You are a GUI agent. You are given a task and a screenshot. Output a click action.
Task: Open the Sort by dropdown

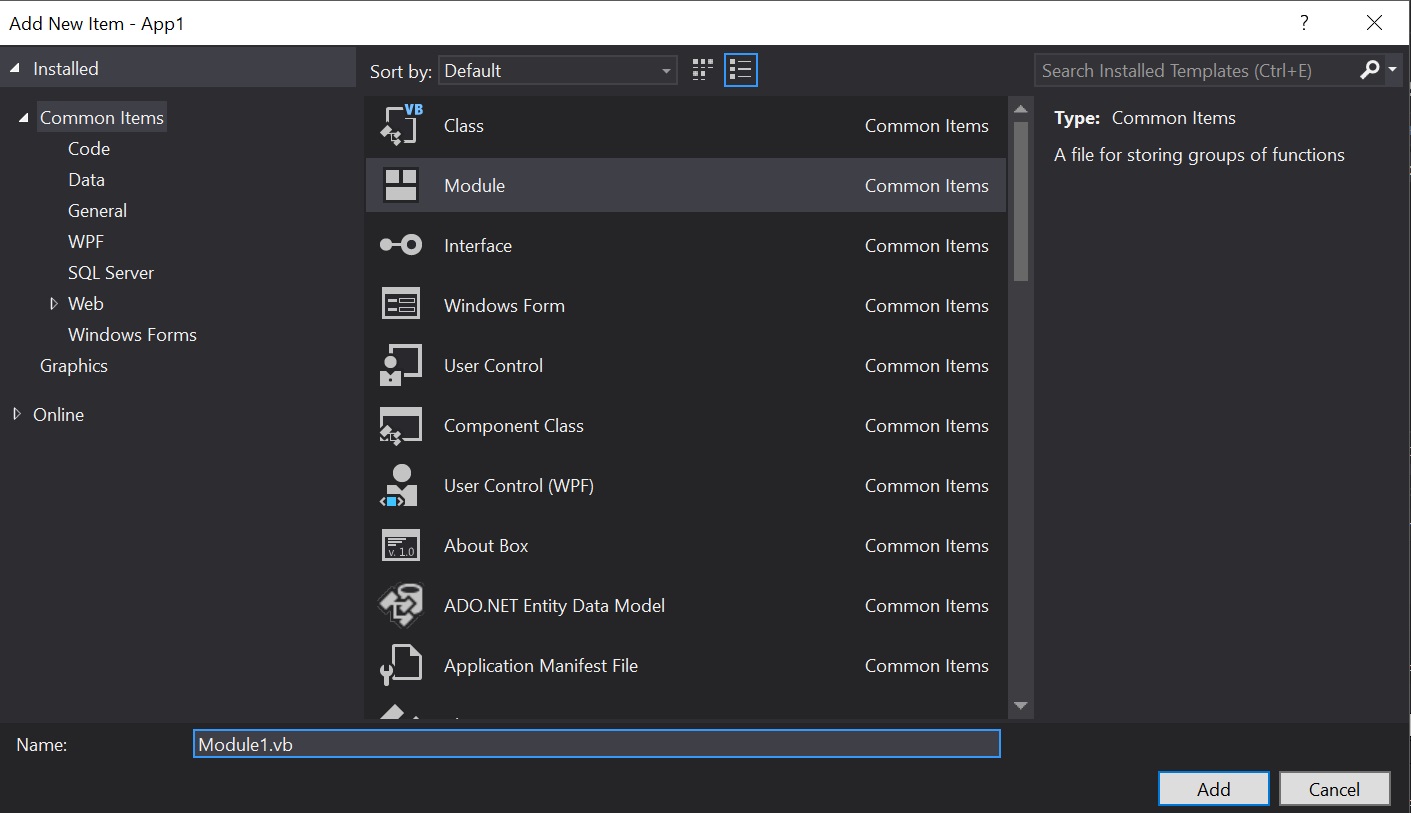557,70
